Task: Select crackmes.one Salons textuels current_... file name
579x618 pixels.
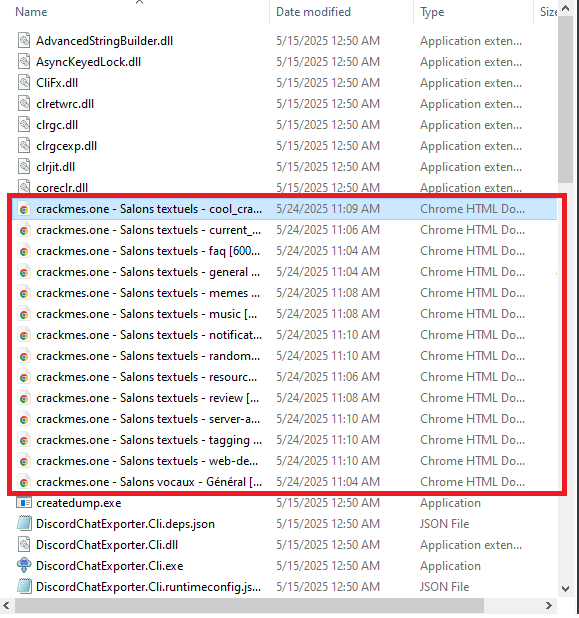Action: click(149, 230)
